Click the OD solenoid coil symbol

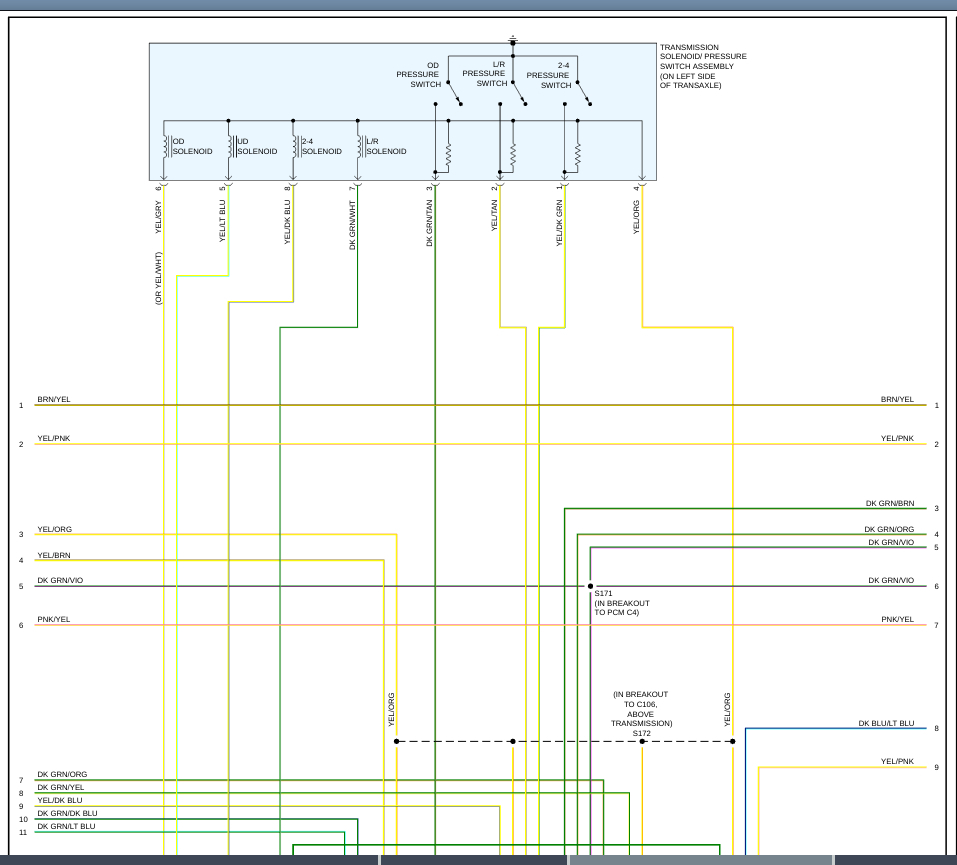point(166,147)
